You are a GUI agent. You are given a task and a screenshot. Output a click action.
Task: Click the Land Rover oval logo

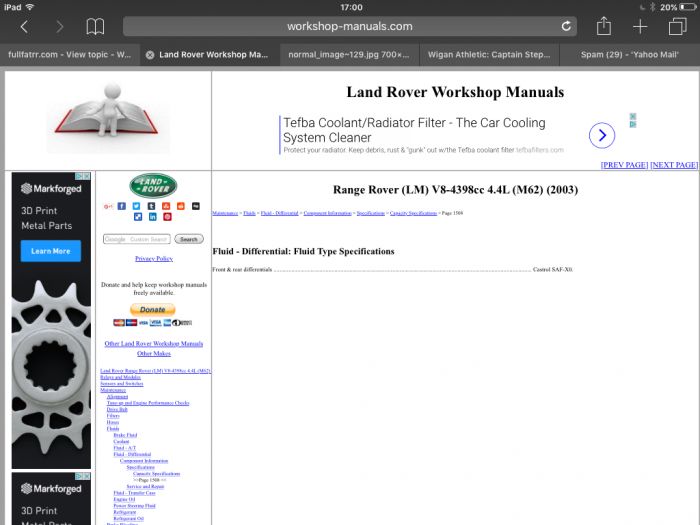pos(153,186)
